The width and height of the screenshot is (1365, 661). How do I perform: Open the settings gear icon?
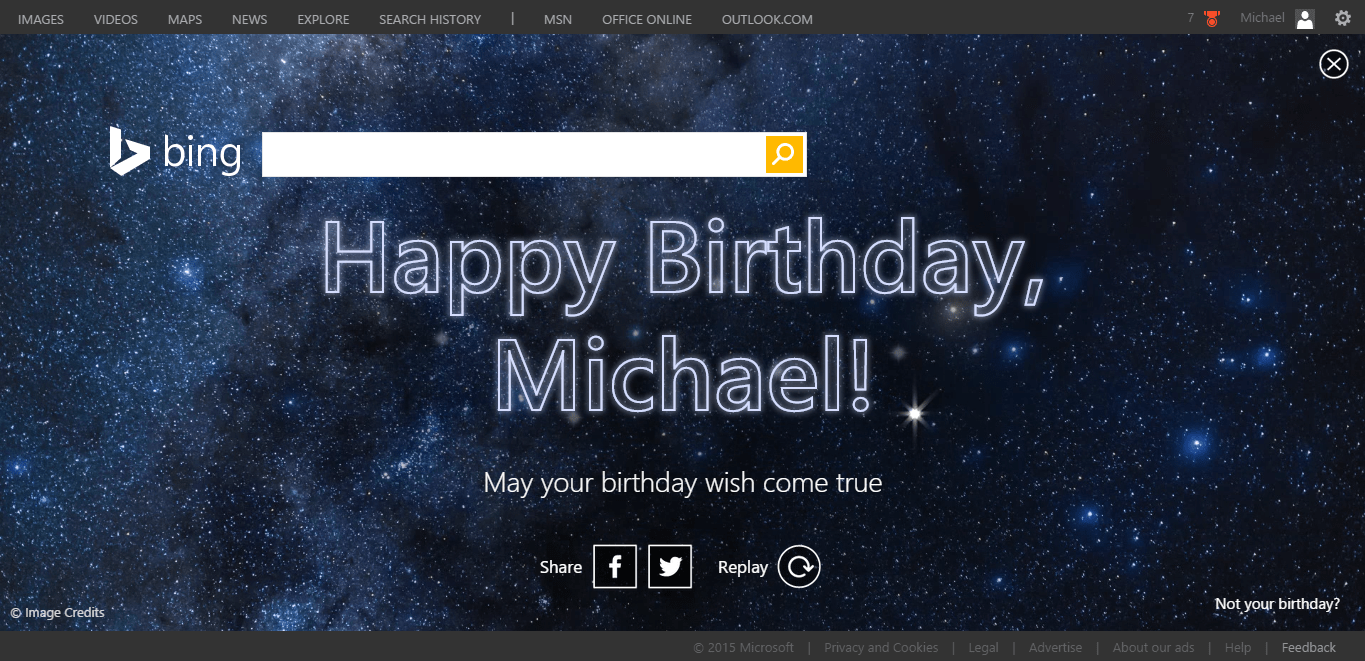coord(1342,18)
